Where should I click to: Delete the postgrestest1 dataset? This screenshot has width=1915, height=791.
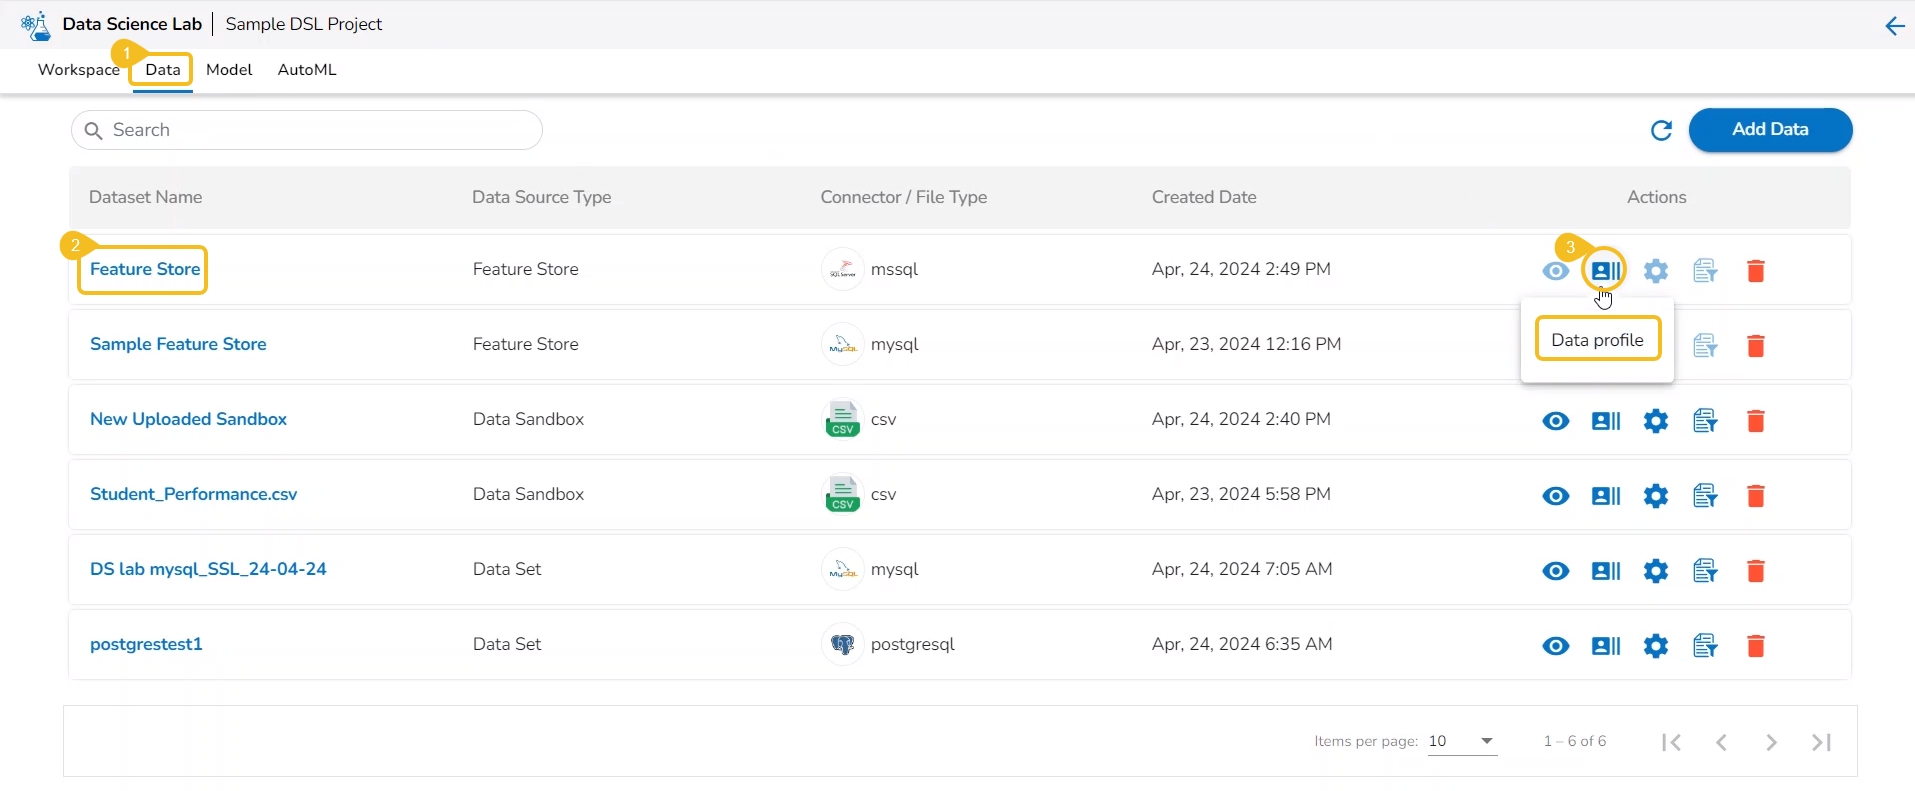[x=1755, y=646]
